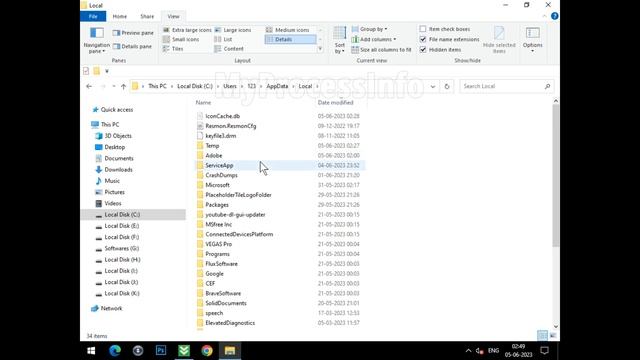Customize Quick Access Toolbar dropdown
Image resolution: width=640 pixels, height=360 pixels.
pos(107,71)
